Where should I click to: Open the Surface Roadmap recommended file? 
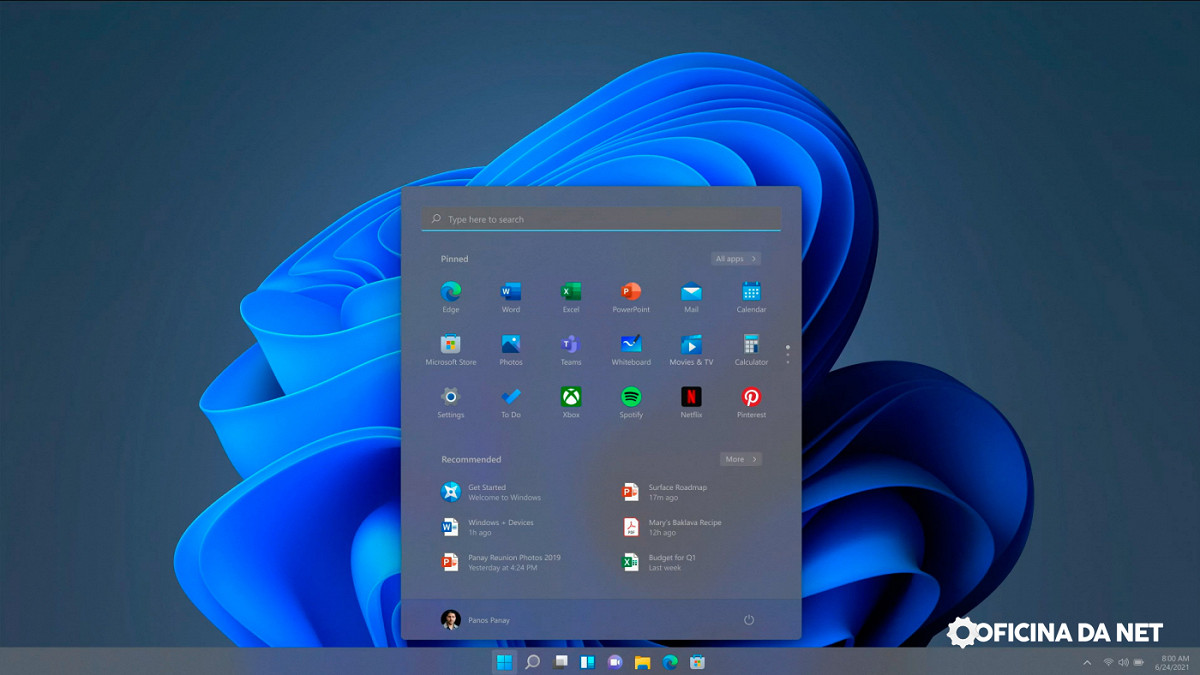(677, 492)
